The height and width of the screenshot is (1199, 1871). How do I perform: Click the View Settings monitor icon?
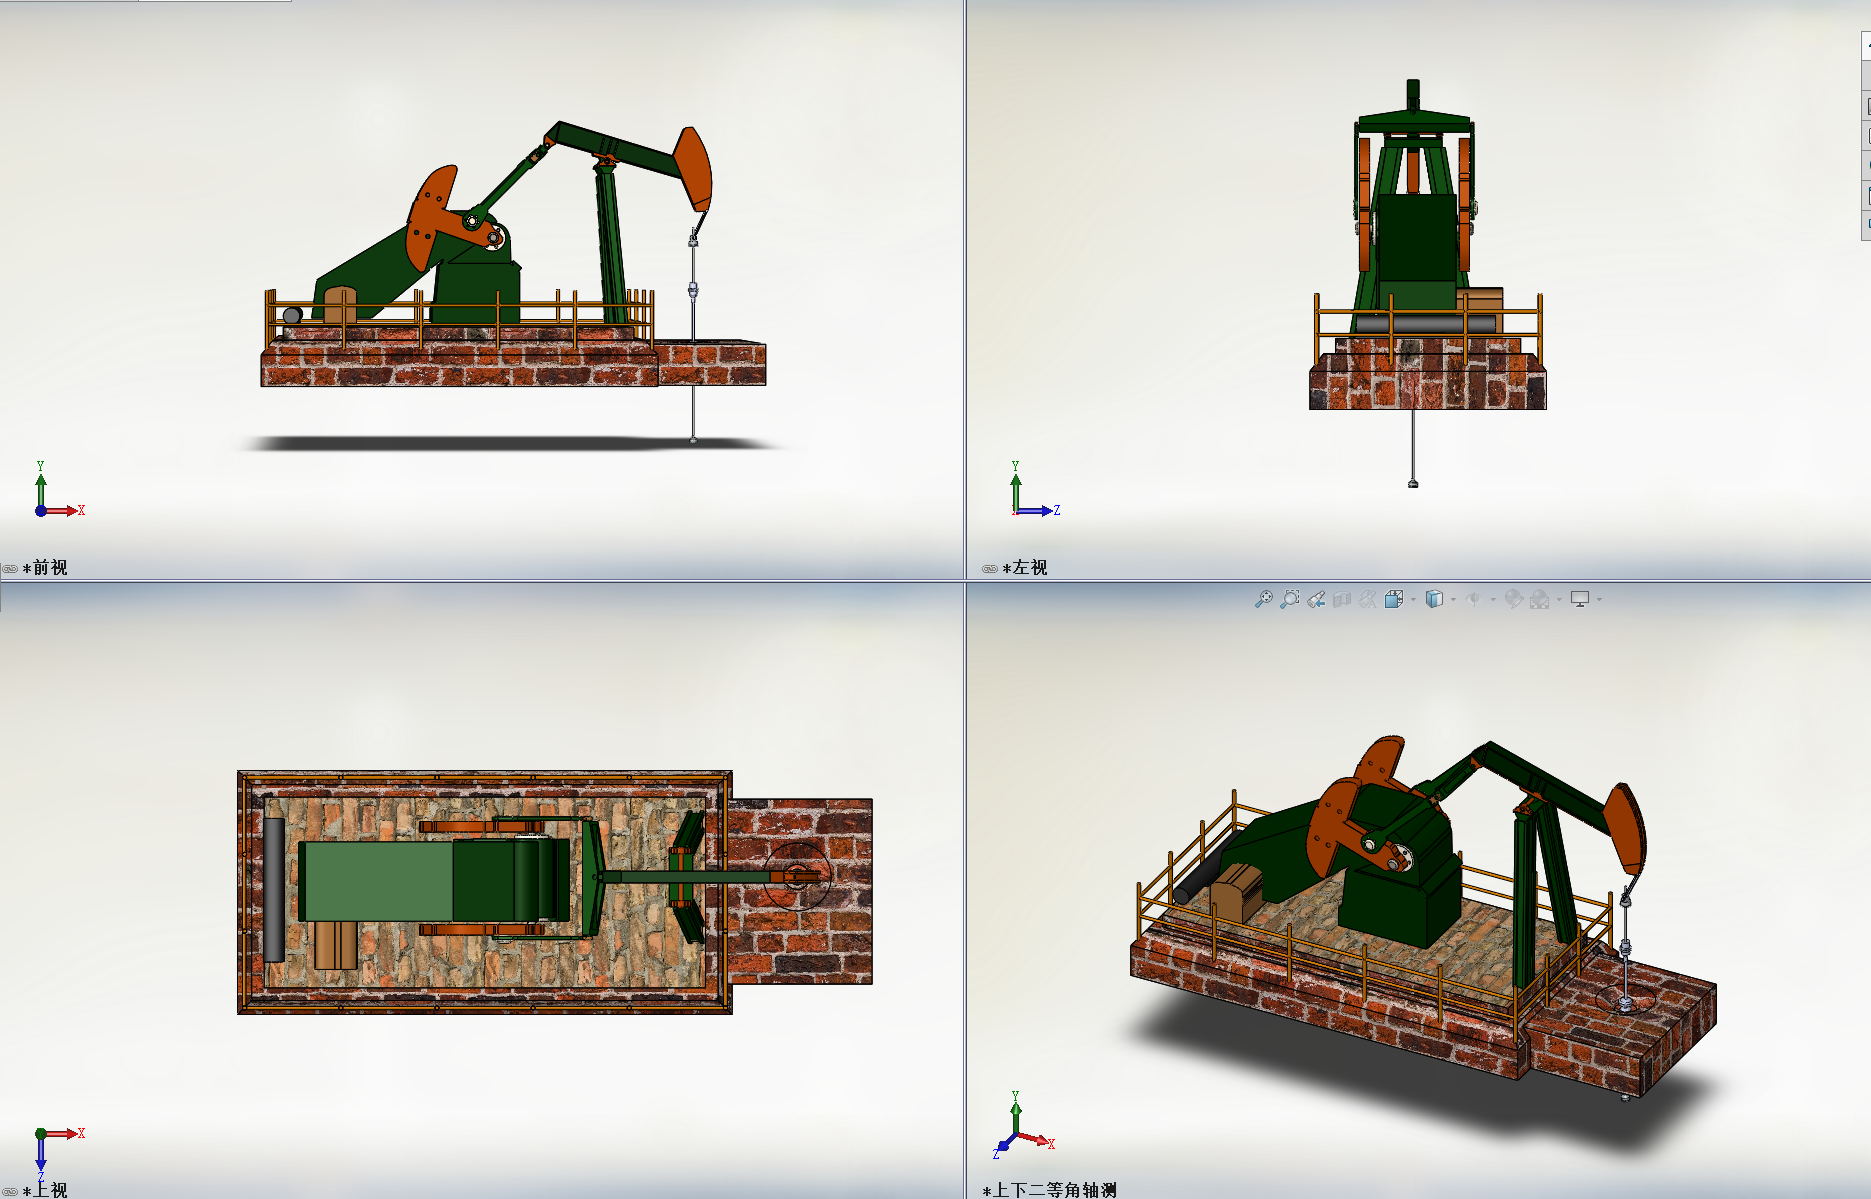point(1580,599)
